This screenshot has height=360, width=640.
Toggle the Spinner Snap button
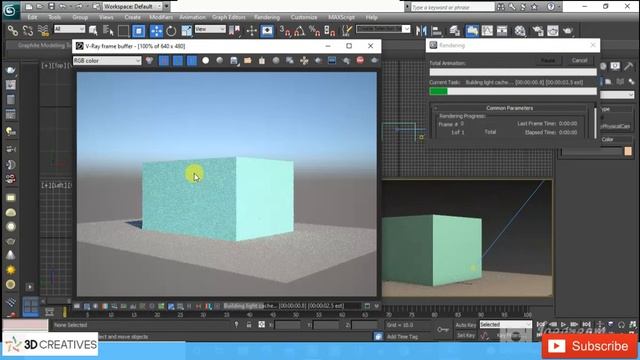(x=329, y=31)
